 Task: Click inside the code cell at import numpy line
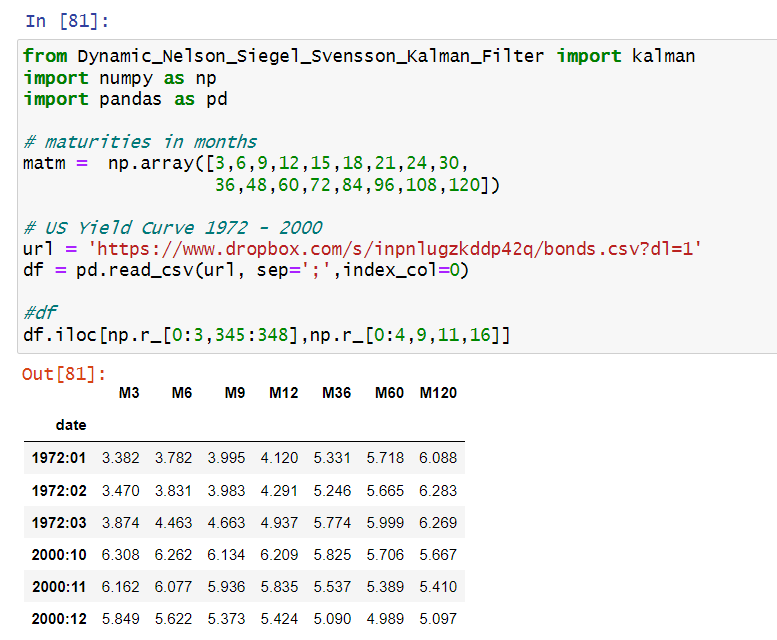click(x=119, y=78)
